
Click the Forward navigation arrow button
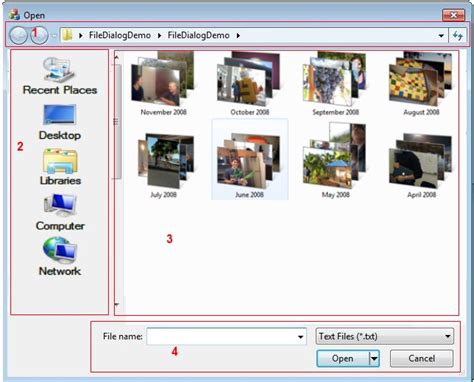39,35
